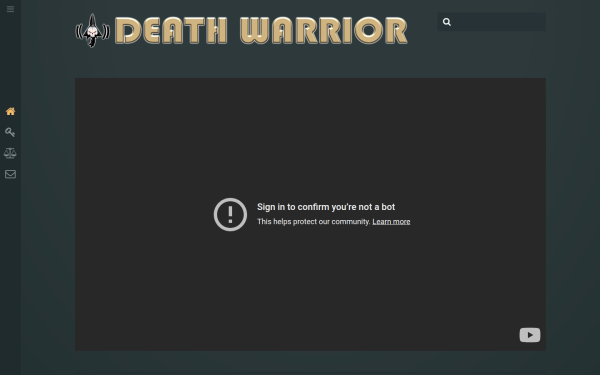Image resolution: width=600 pixels, height=375 pixels.
Task: Click the Death Warrior title banner
Action: click(261, 31)
